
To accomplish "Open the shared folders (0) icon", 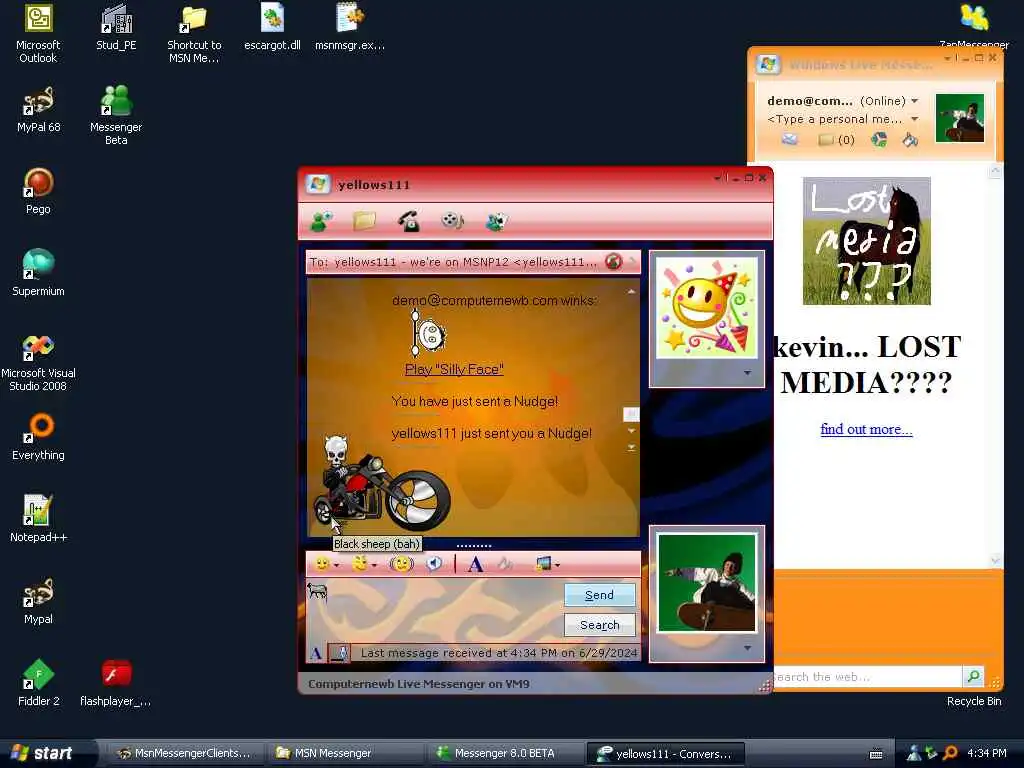I will [x=837, y=140].
